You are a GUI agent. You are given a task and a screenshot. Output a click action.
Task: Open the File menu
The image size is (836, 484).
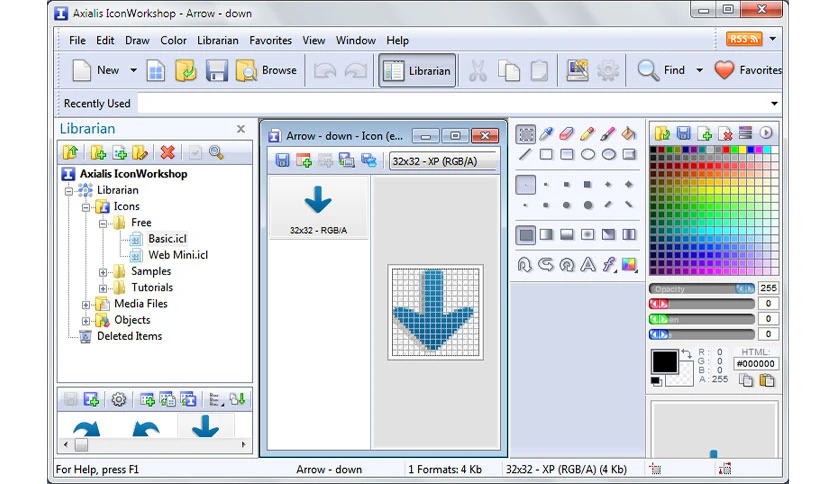point(77,41)
